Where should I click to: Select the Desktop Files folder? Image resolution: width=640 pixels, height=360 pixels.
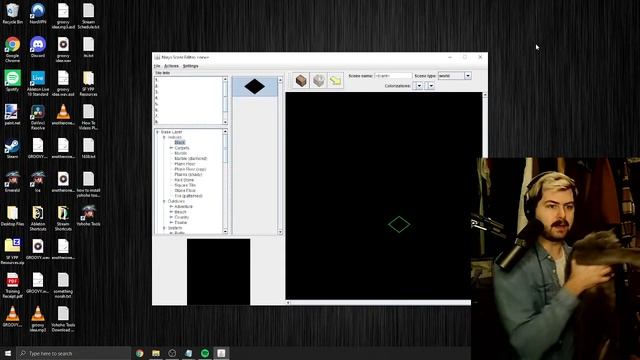pyautogui.click(x=13, y=216)
